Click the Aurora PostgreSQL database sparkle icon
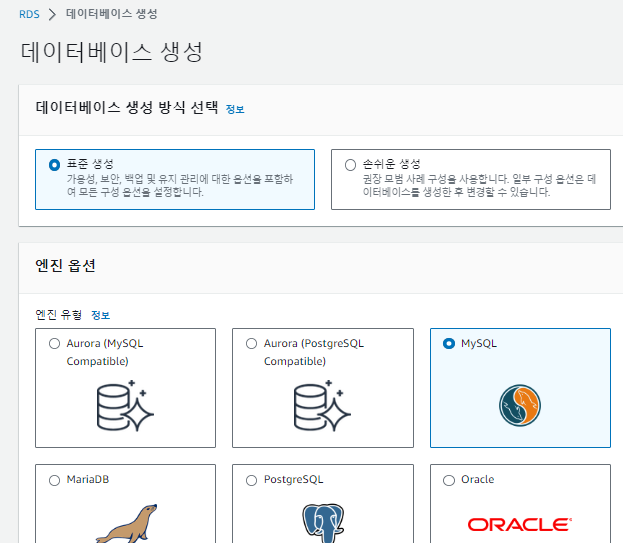This screenshot has width=623, height=543. (322, 406)
